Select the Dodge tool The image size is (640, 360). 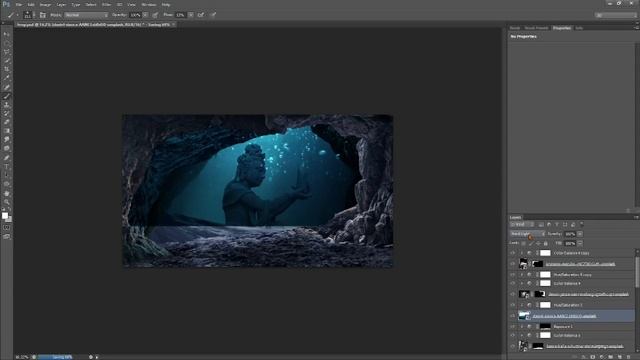(x=7, y=149)
